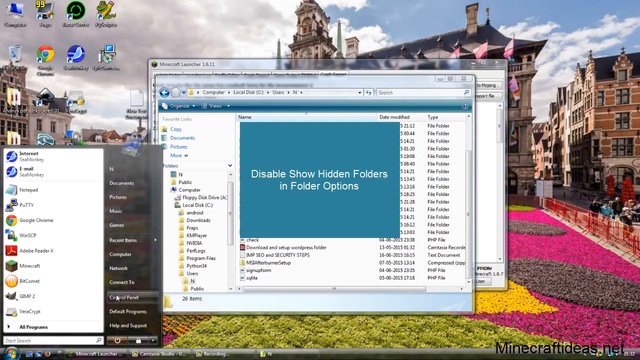
Task: Launch Notepad from the Start menu
Action: pos(52,190)
